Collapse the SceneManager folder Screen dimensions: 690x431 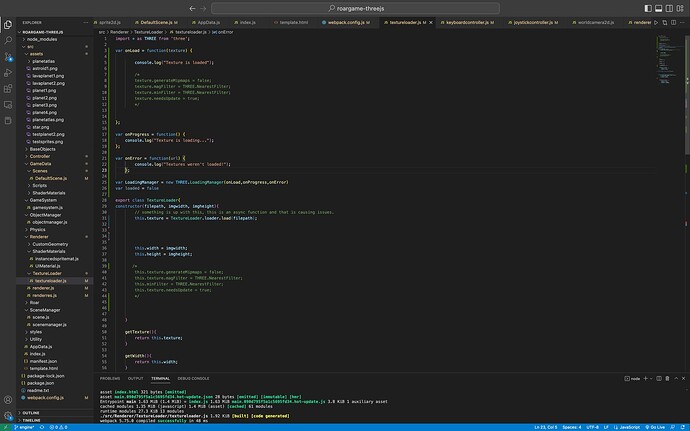tap(55, 310)
